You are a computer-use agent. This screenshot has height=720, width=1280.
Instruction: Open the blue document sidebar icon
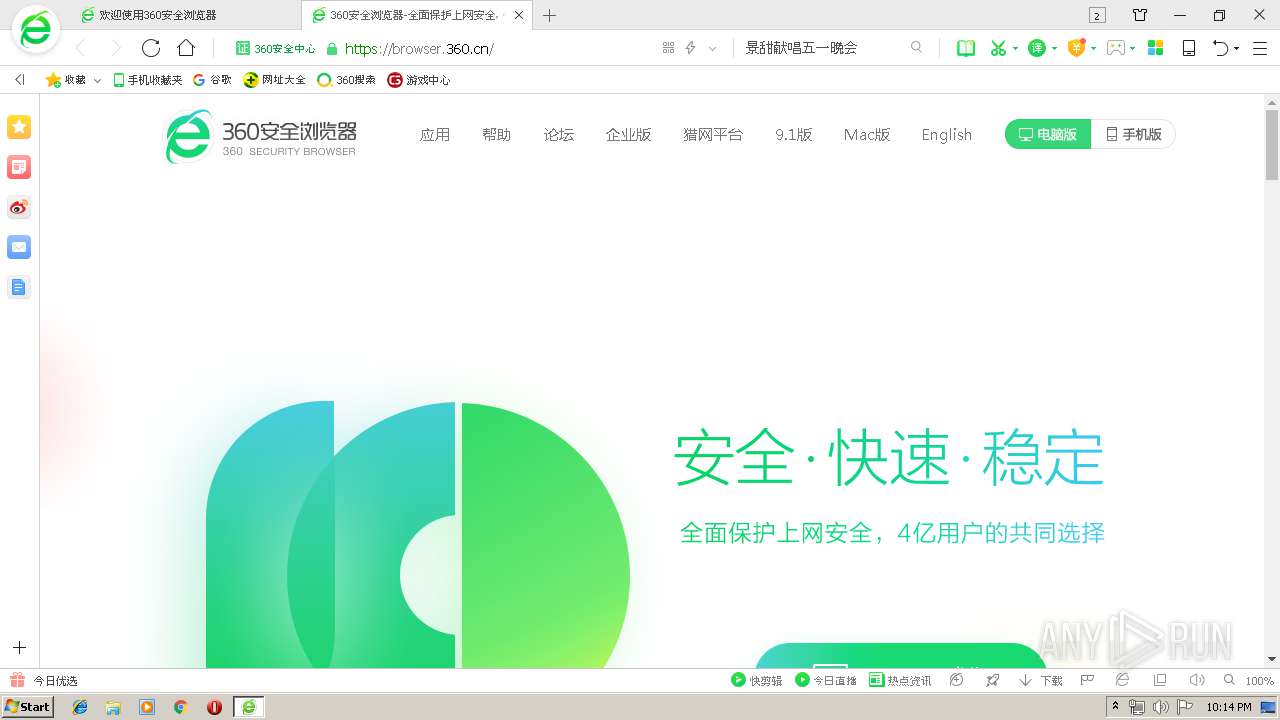(x=19, y=287)
